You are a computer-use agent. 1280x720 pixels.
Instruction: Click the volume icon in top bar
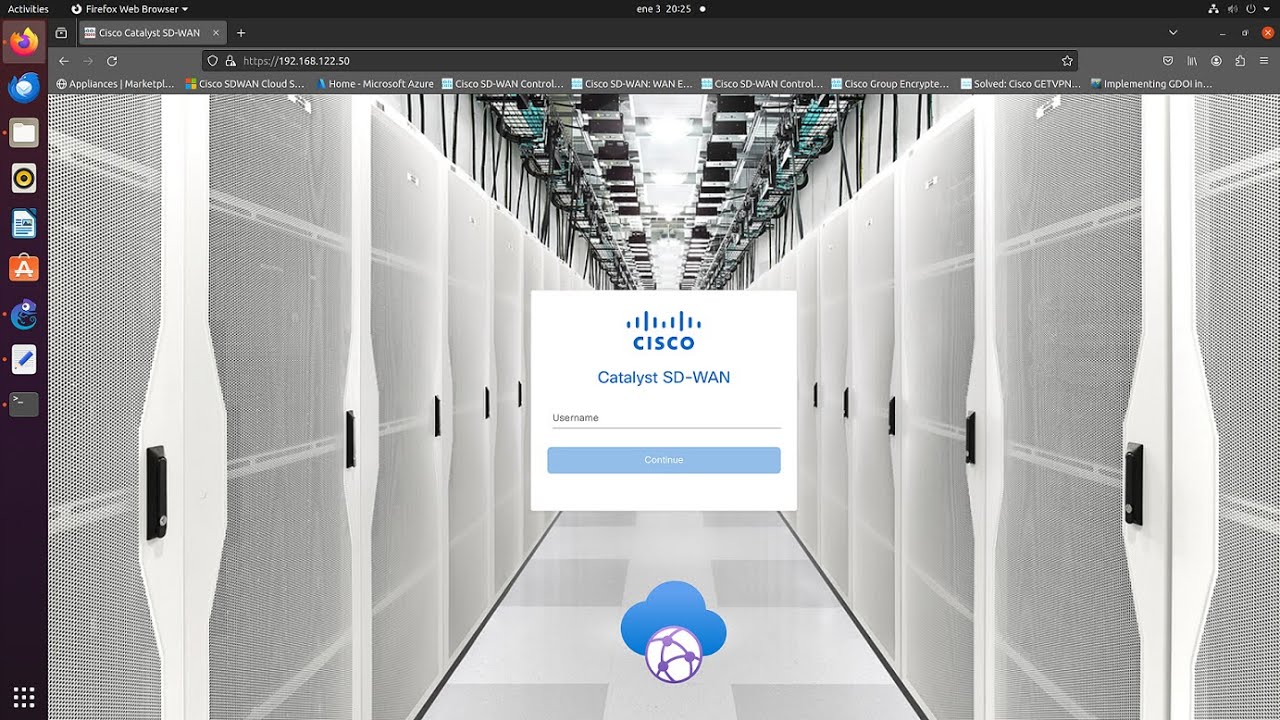1232,9
